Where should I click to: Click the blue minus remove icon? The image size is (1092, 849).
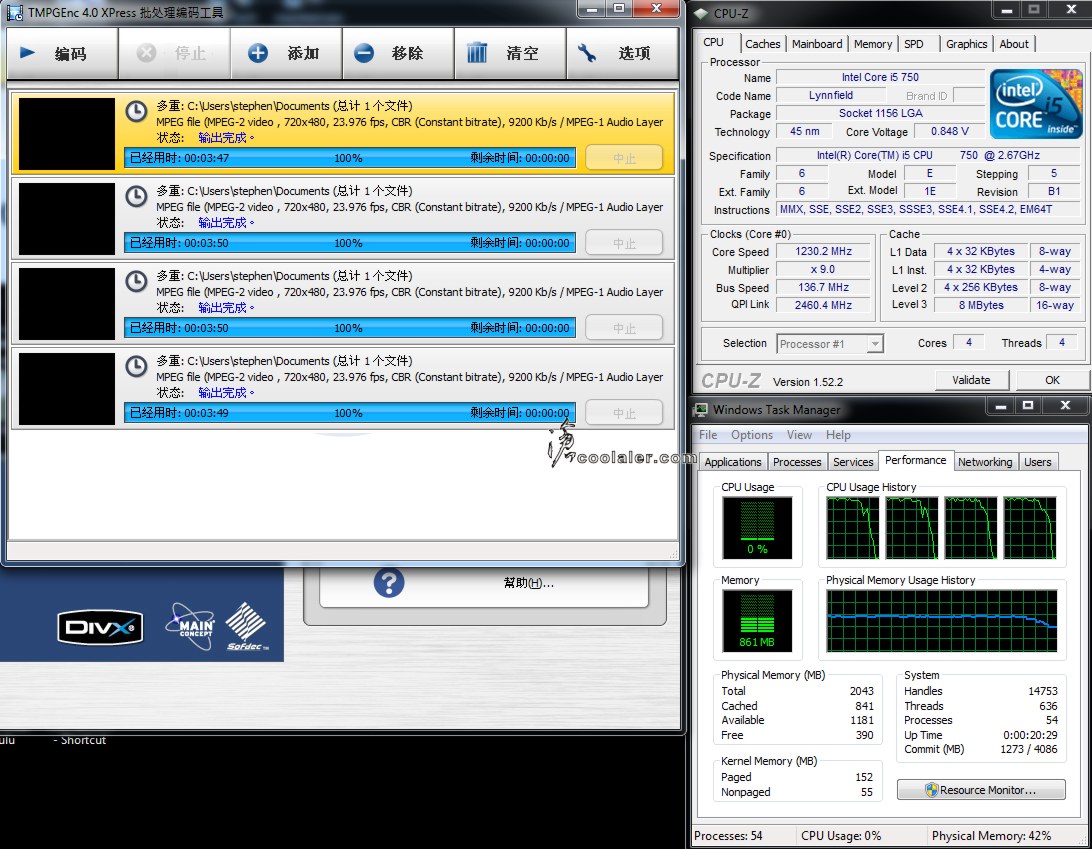(x=364, y=53)
